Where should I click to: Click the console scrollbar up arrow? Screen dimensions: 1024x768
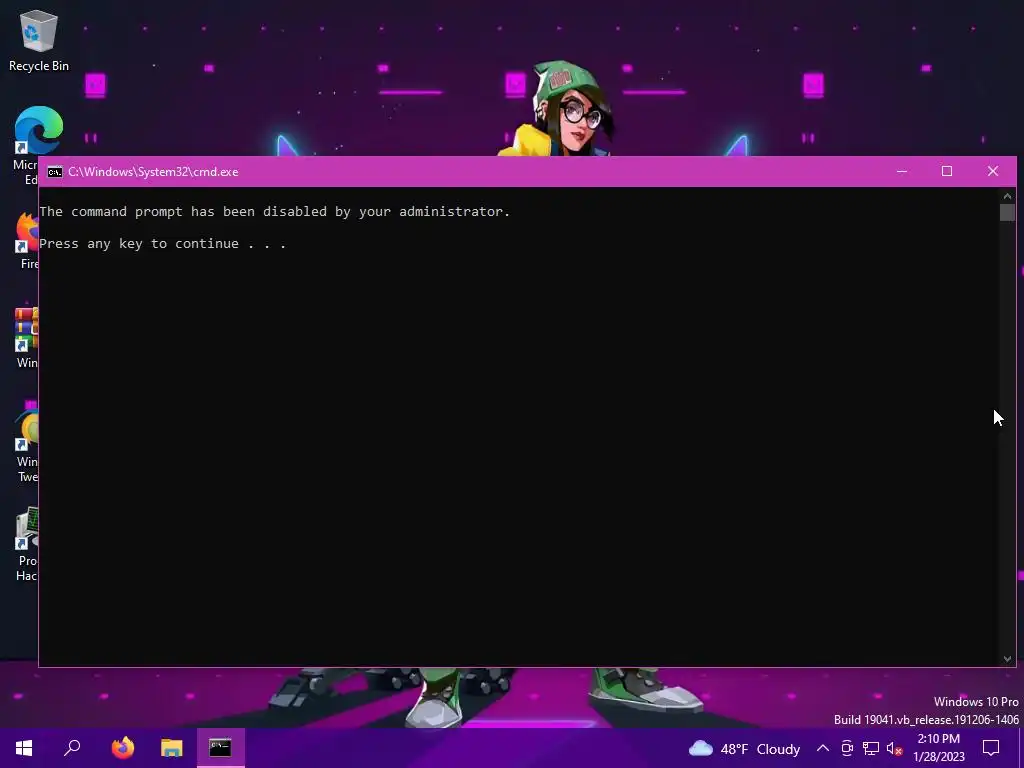tap(1007, 196)
